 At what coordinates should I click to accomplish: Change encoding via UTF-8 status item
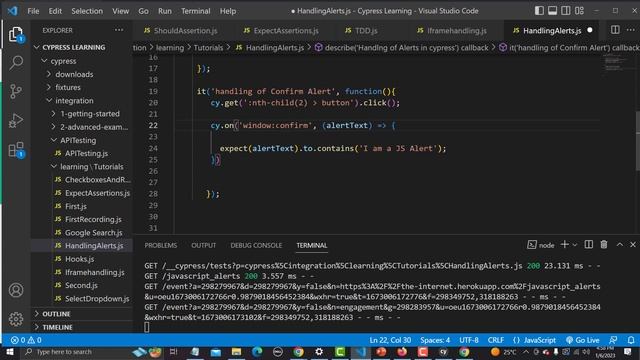click(x=469, y=340)
